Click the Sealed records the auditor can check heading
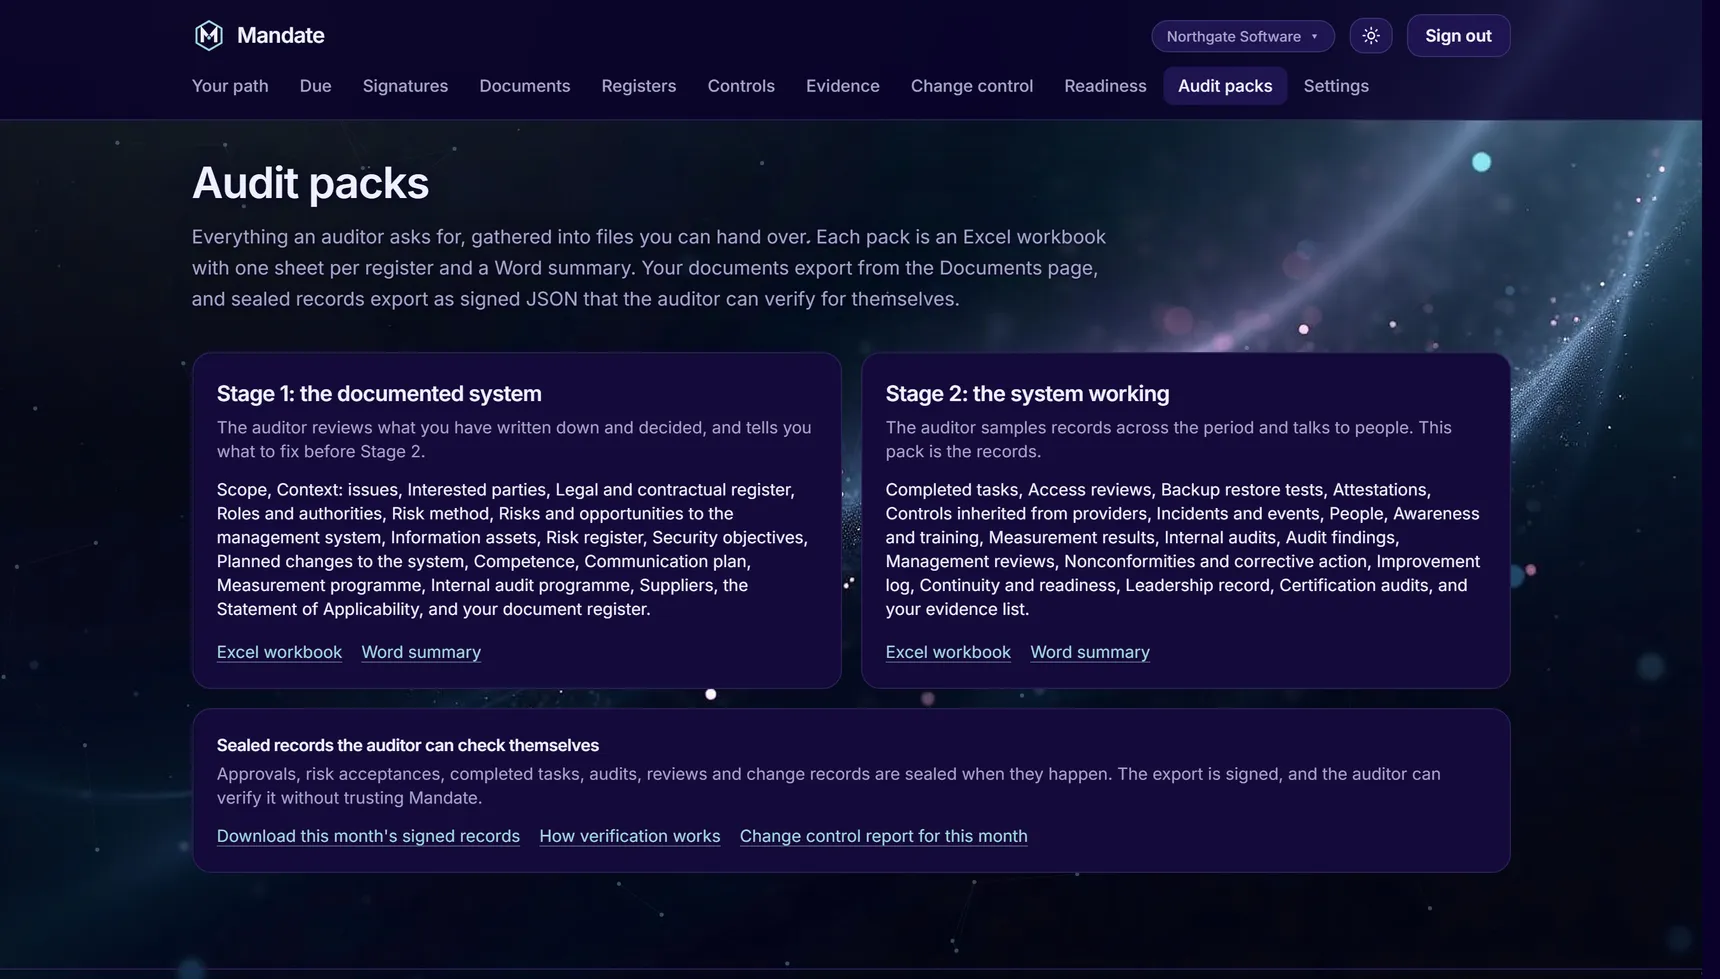Screen dimensions: 1720x979 [408, 745]
